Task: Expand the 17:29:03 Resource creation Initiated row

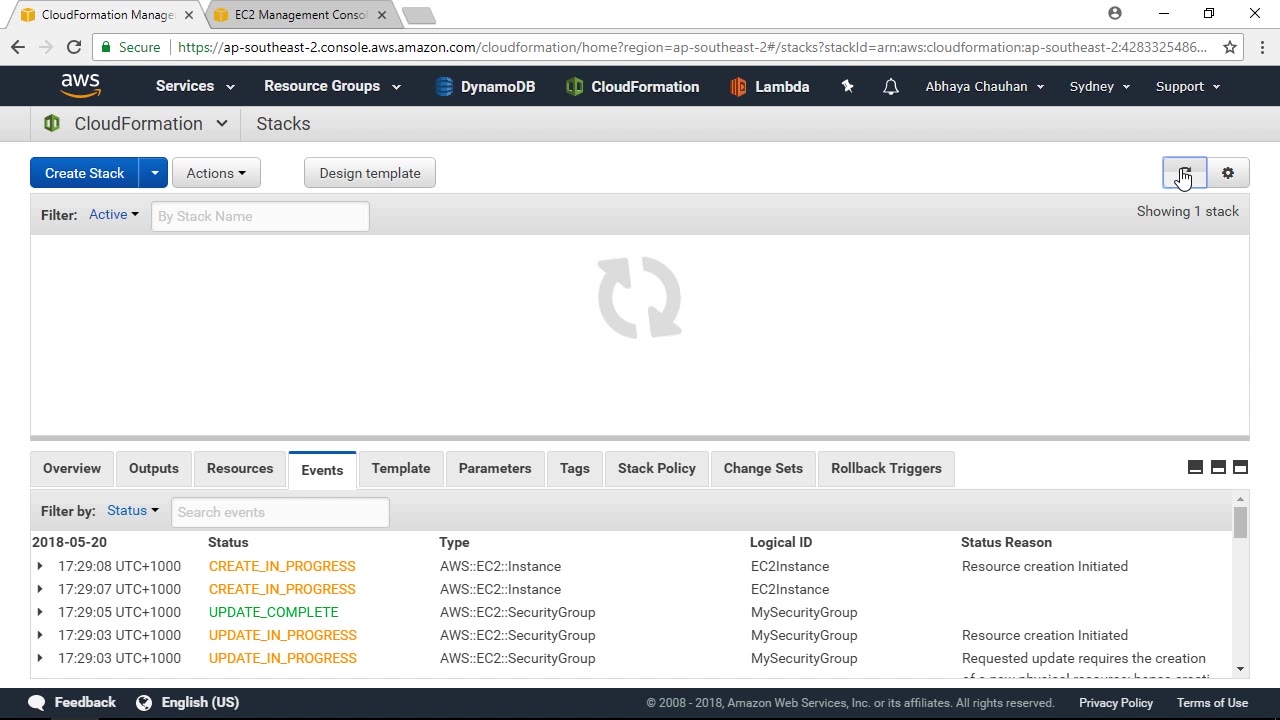Action: pyautogui.click(x=40, y=635)
